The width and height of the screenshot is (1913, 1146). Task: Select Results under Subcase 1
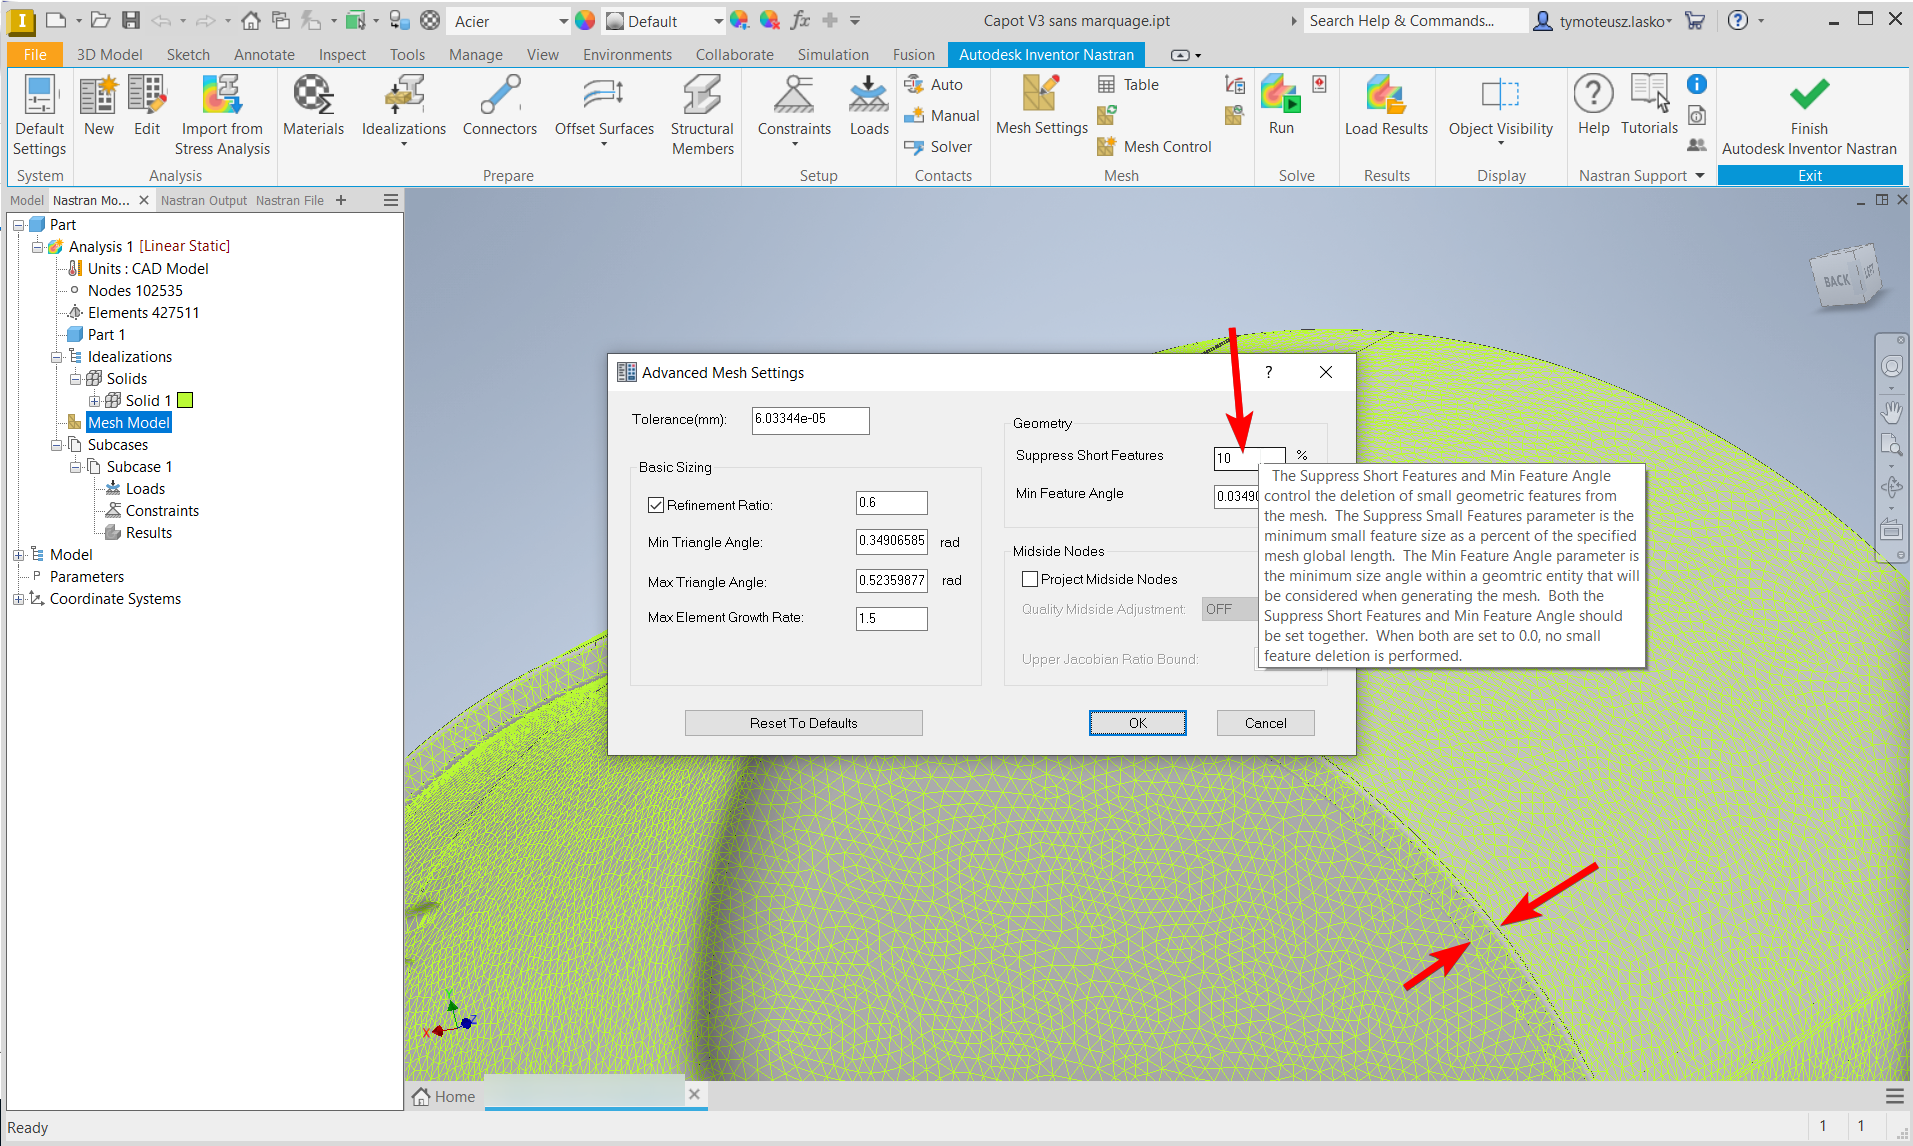pos(148,533)
